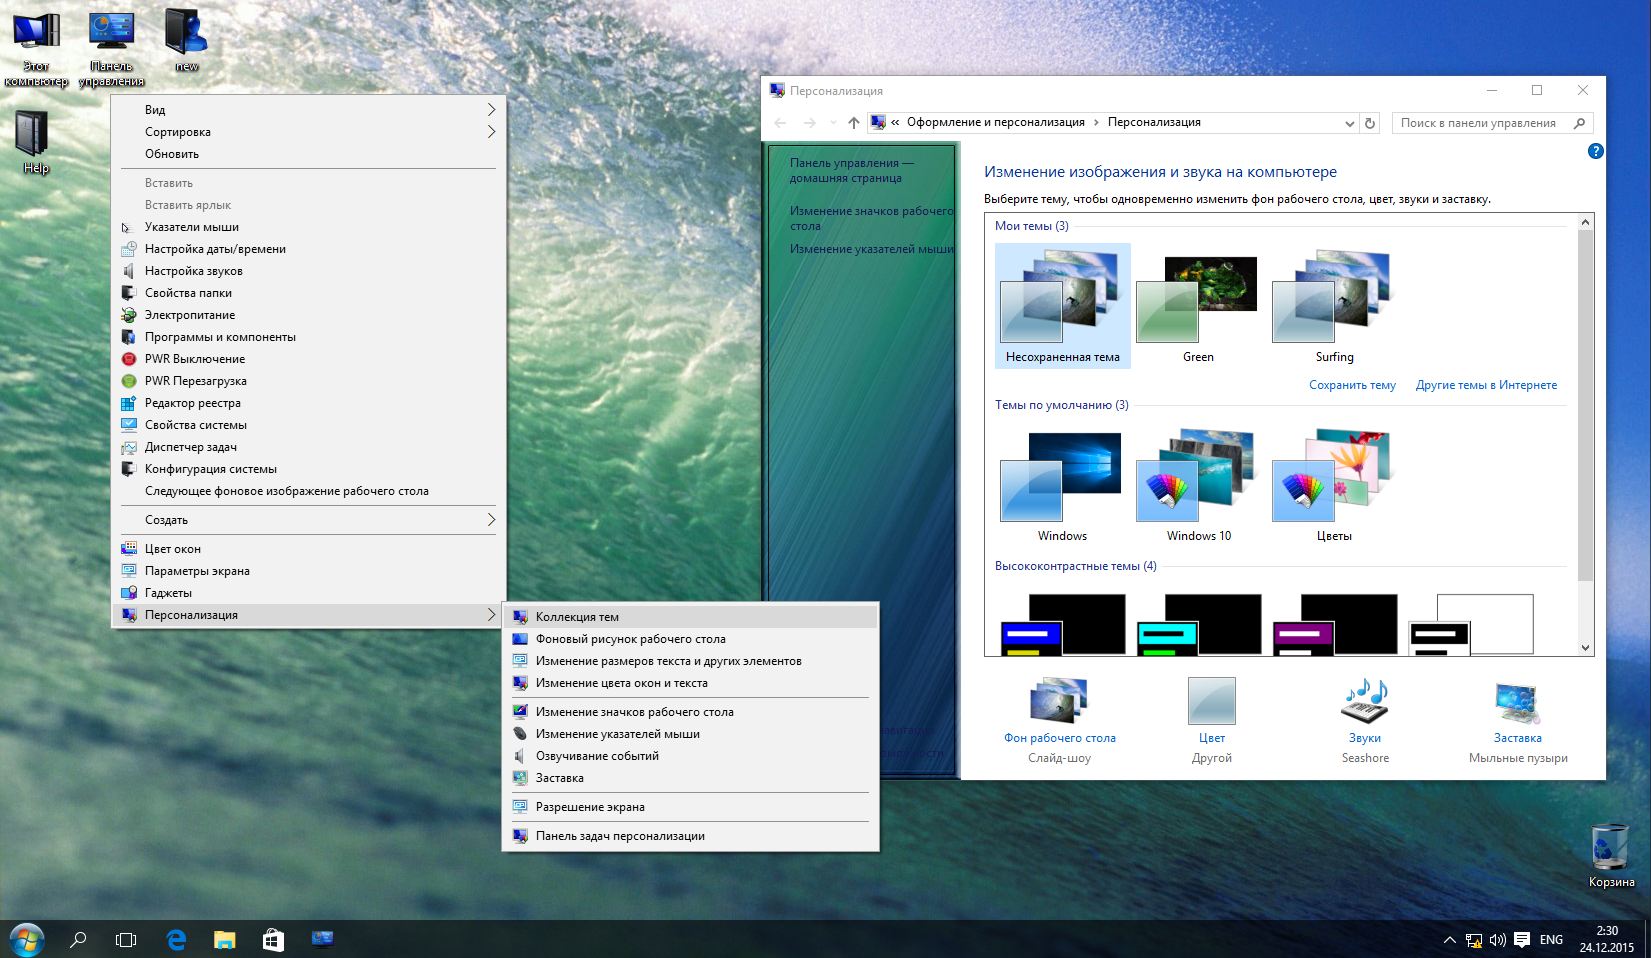The height and width of the screenshot is (958, 1651).
Task: Expand the Вид submenu
Action: (308, 110)
